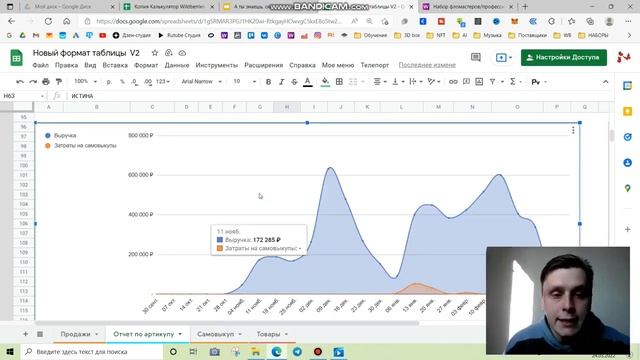640x360 pixels.
Task: Create a filter with funnel icon
Action: tap(493, 82)
